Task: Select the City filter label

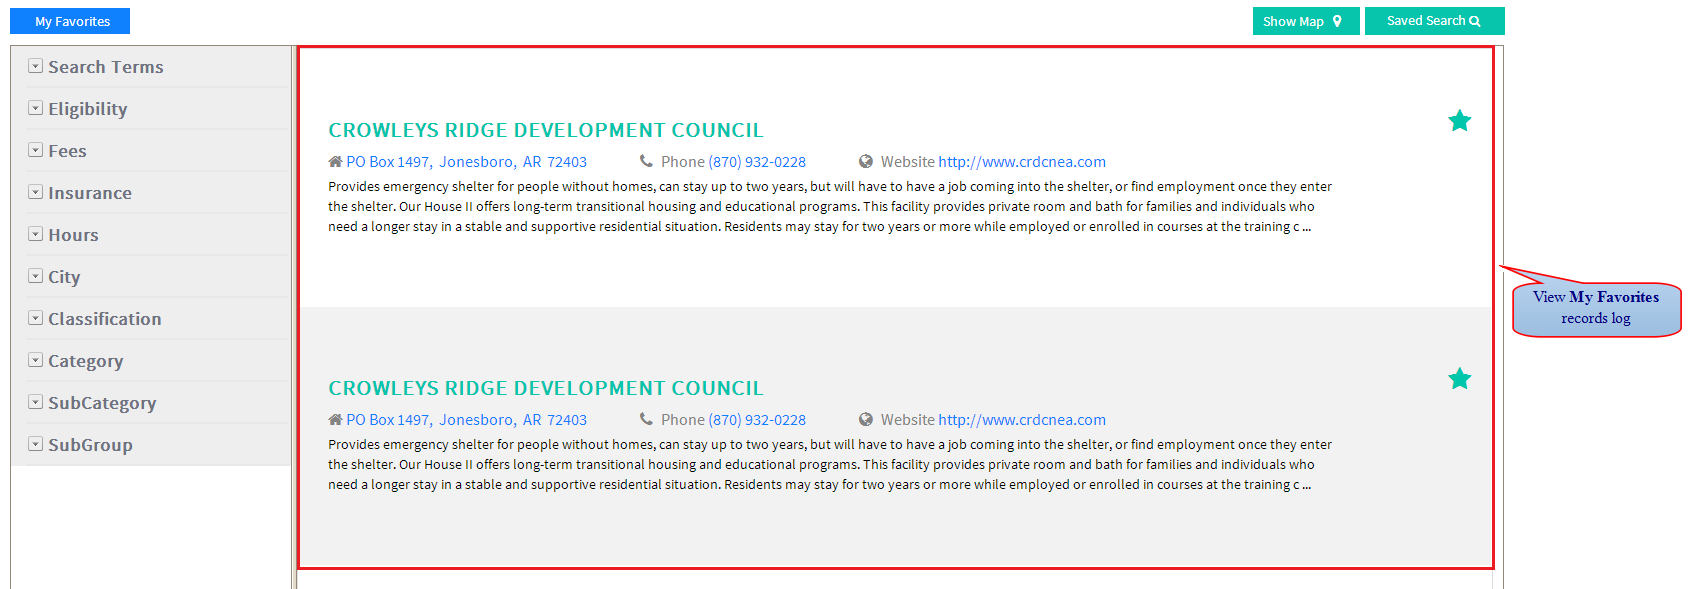Action: point(64,277)
